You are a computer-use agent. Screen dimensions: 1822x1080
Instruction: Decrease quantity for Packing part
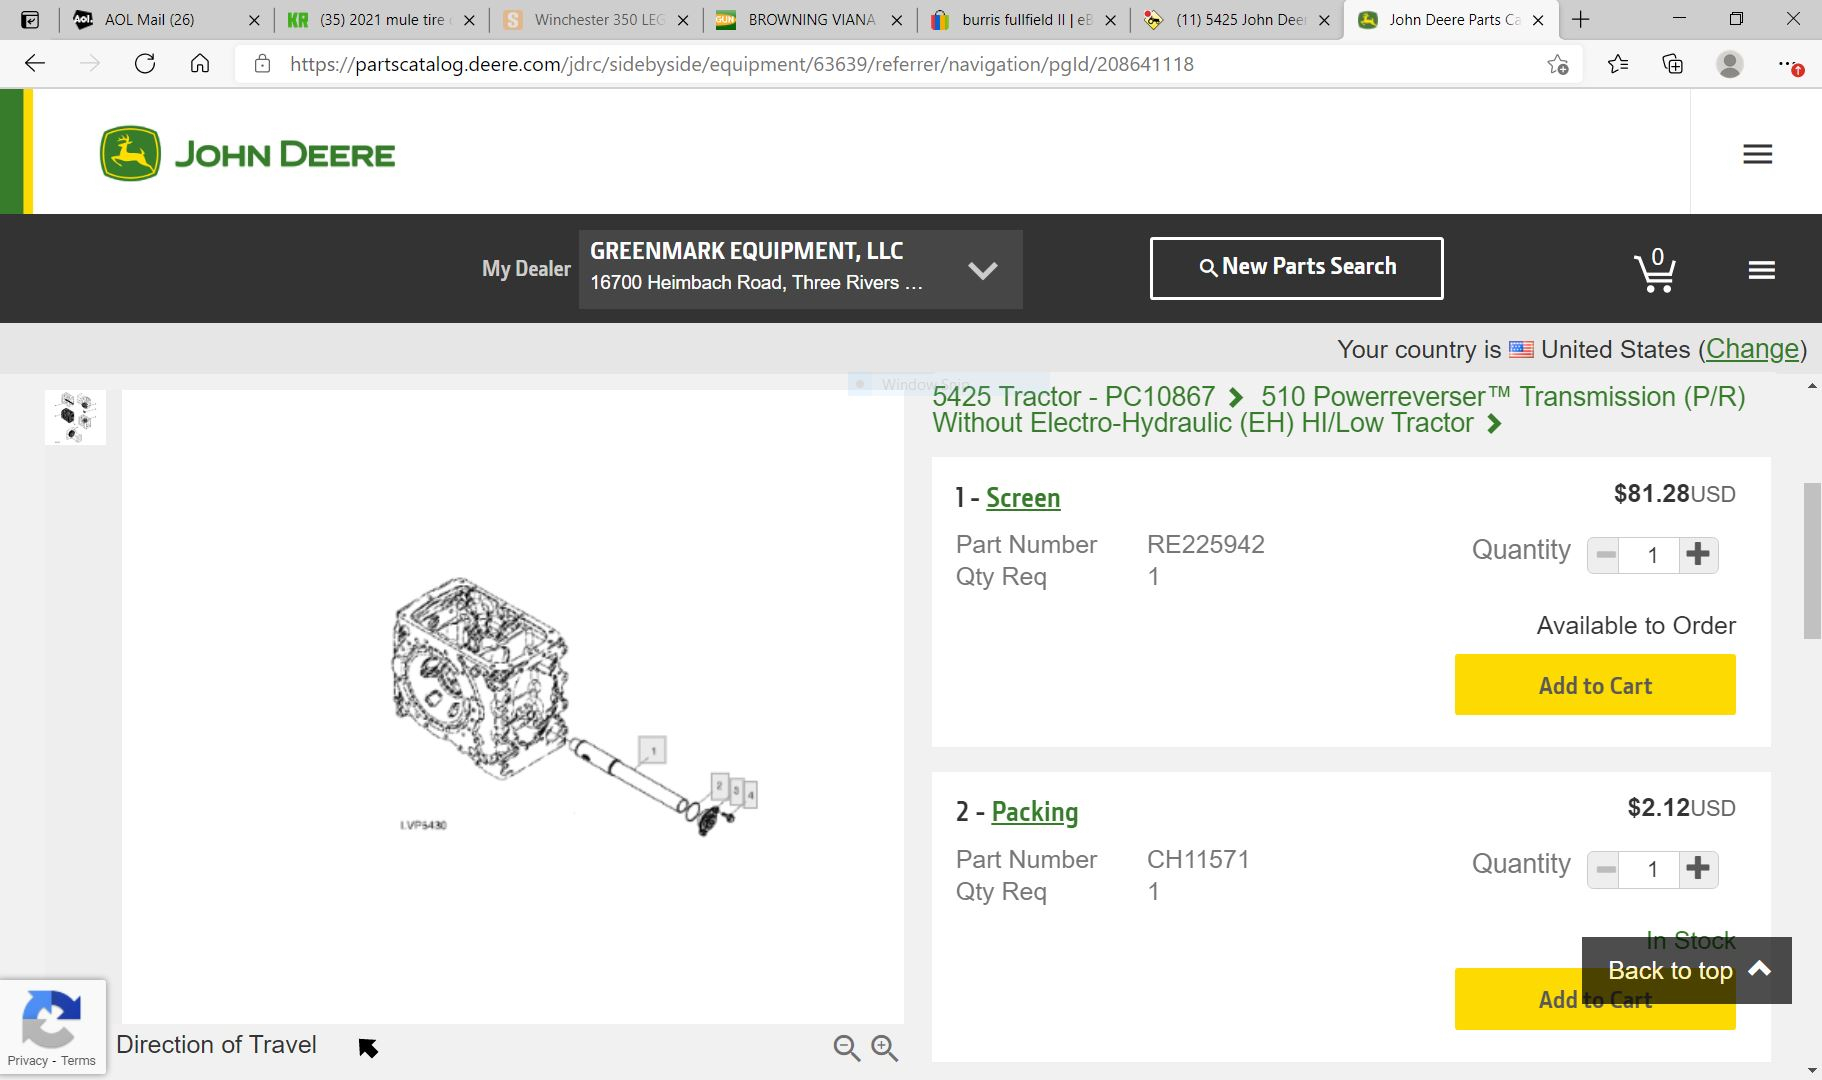pyautogui.click(x=1606, y=869)
